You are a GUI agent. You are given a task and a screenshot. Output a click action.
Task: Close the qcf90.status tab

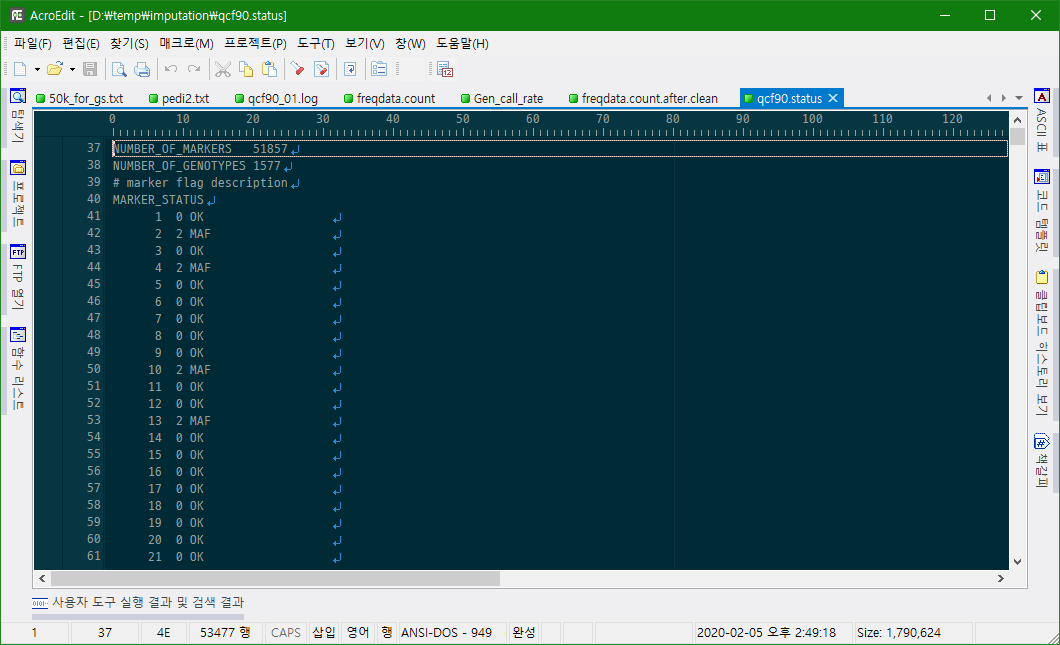pyautogui.click(x=834, y=98)
